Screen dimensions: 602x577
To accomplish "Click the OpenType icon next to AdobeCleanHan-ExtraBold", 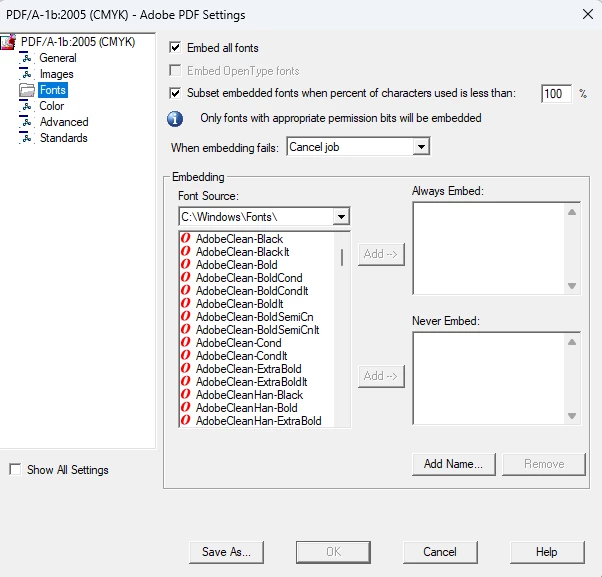I will pyautogui.click(x=185, y=420).
